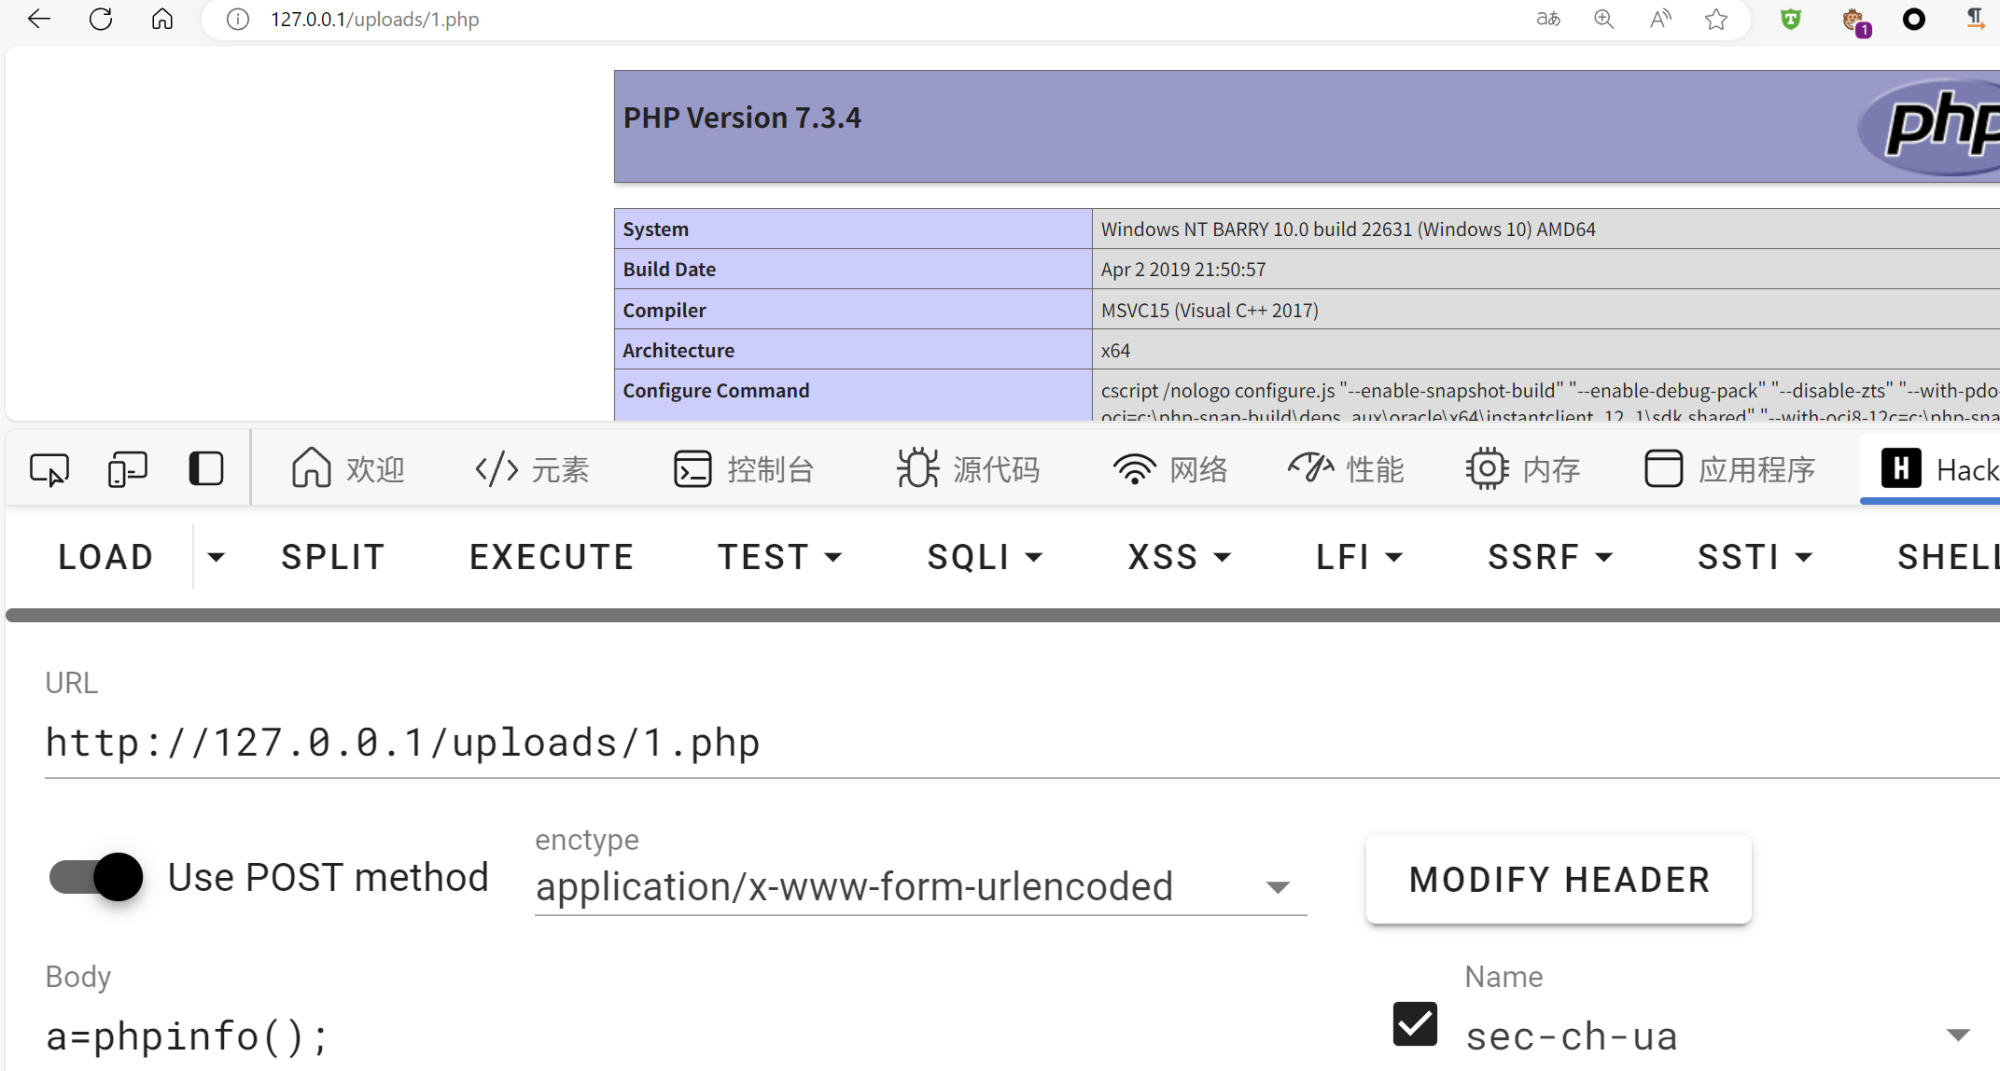Image resolution: width=2000 pixels, height=1071 pixels.
Task: Click the inspect element picker icon
Action: pyautogui.click(x=49, y=469)
